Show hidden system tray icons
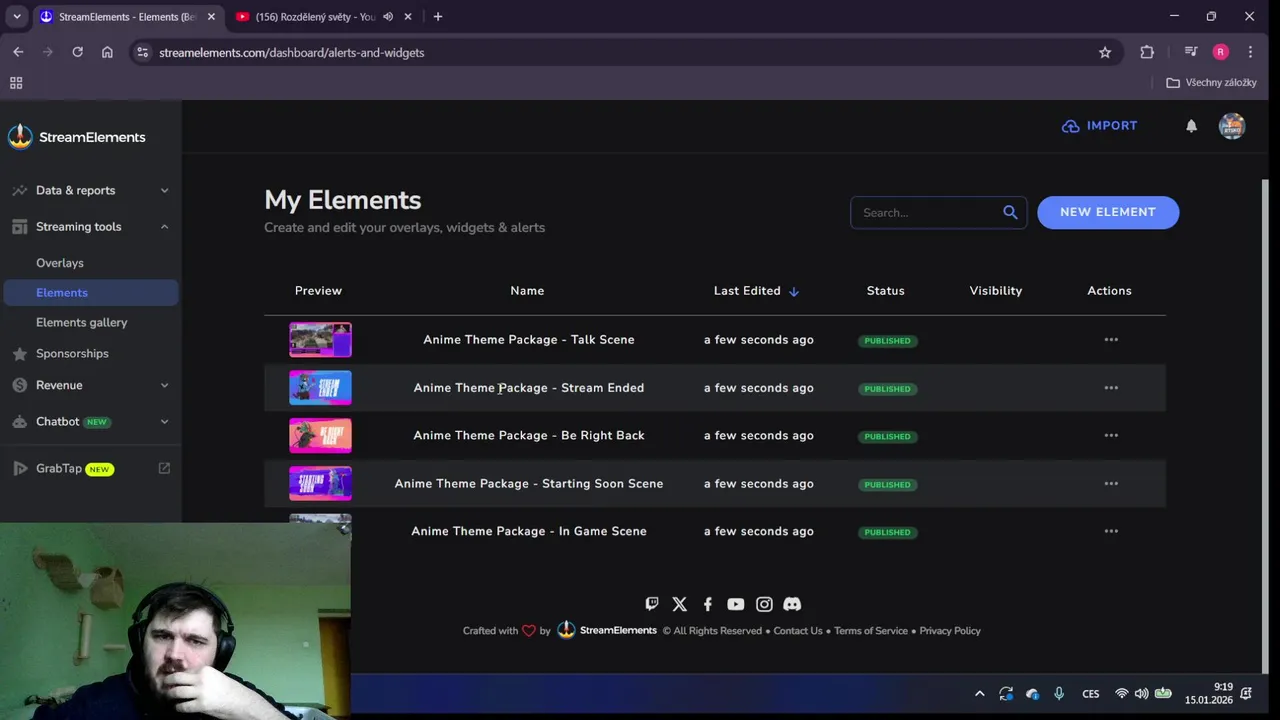1280x720 pixels. click(980, 694)
